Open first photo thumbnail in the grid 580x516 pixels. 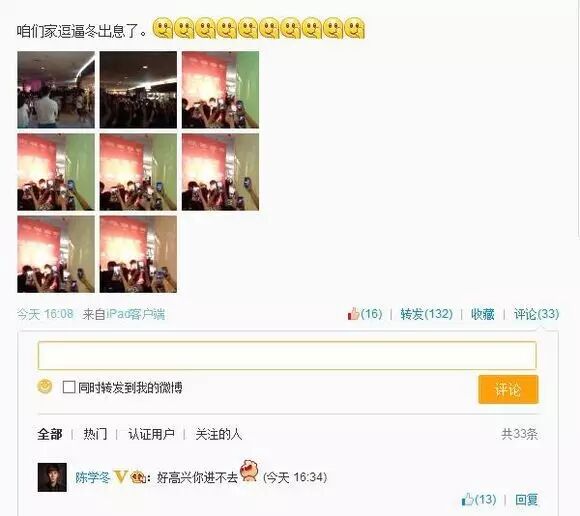(56, 90)
